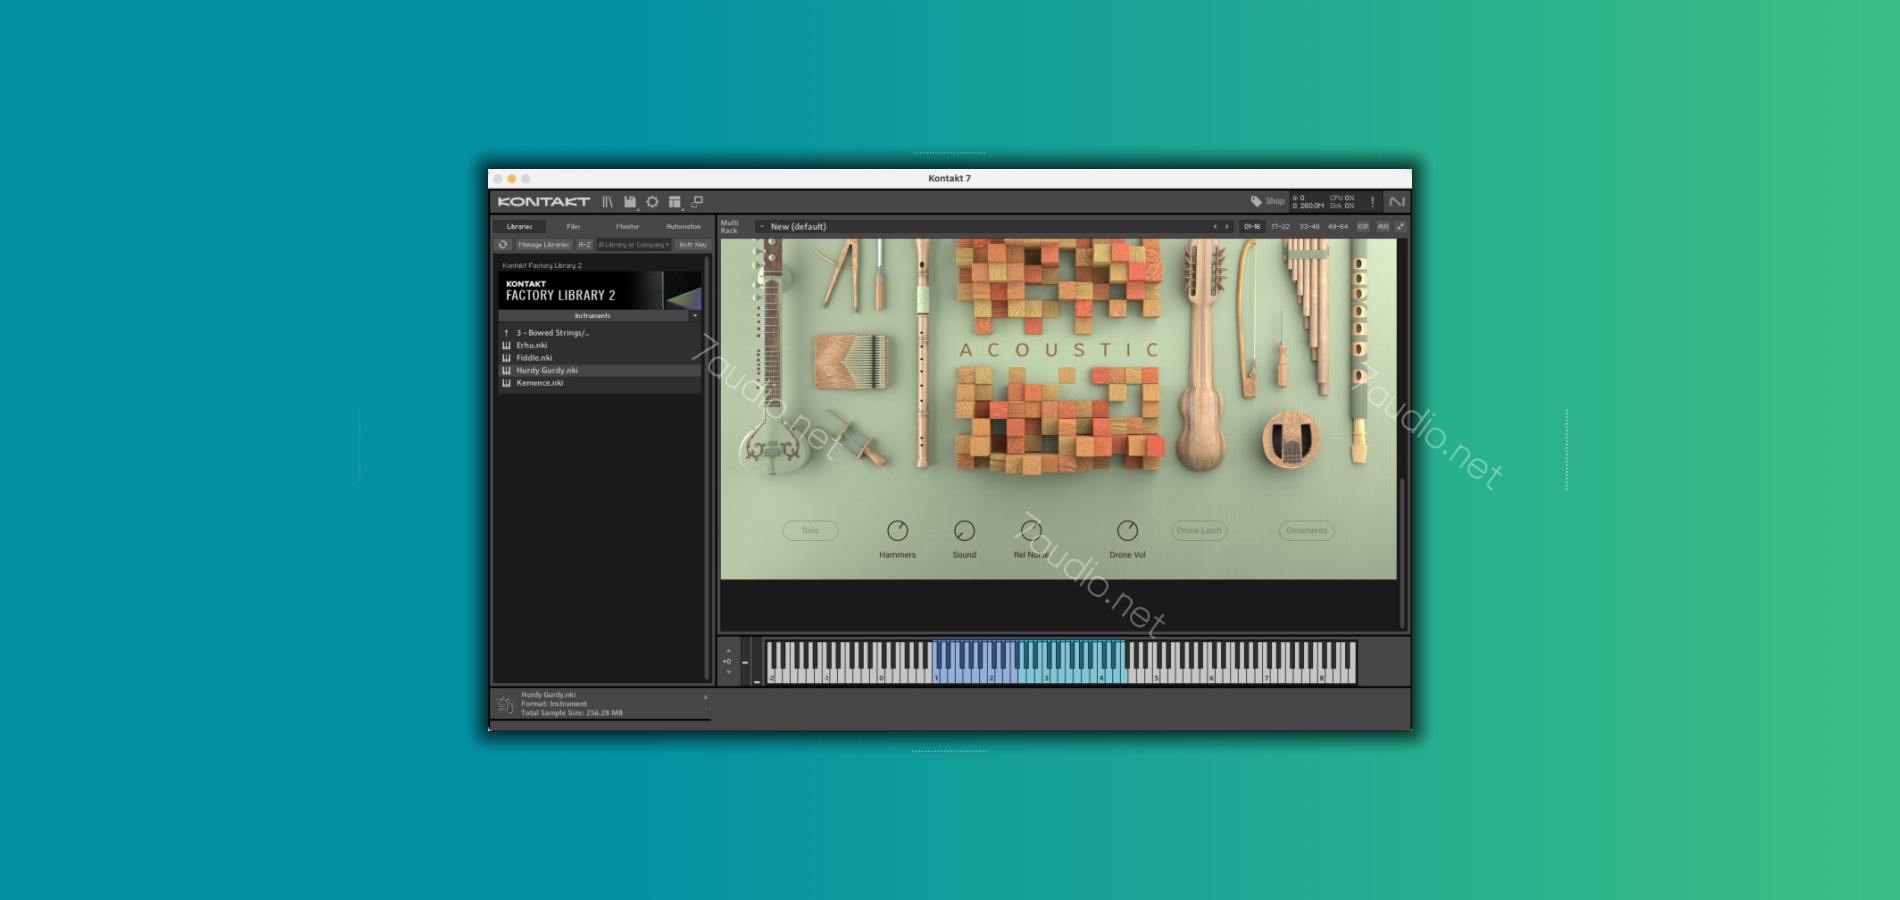Click the next multi arrow in rack header
Screen dimensions: 1900x900
1227,227
